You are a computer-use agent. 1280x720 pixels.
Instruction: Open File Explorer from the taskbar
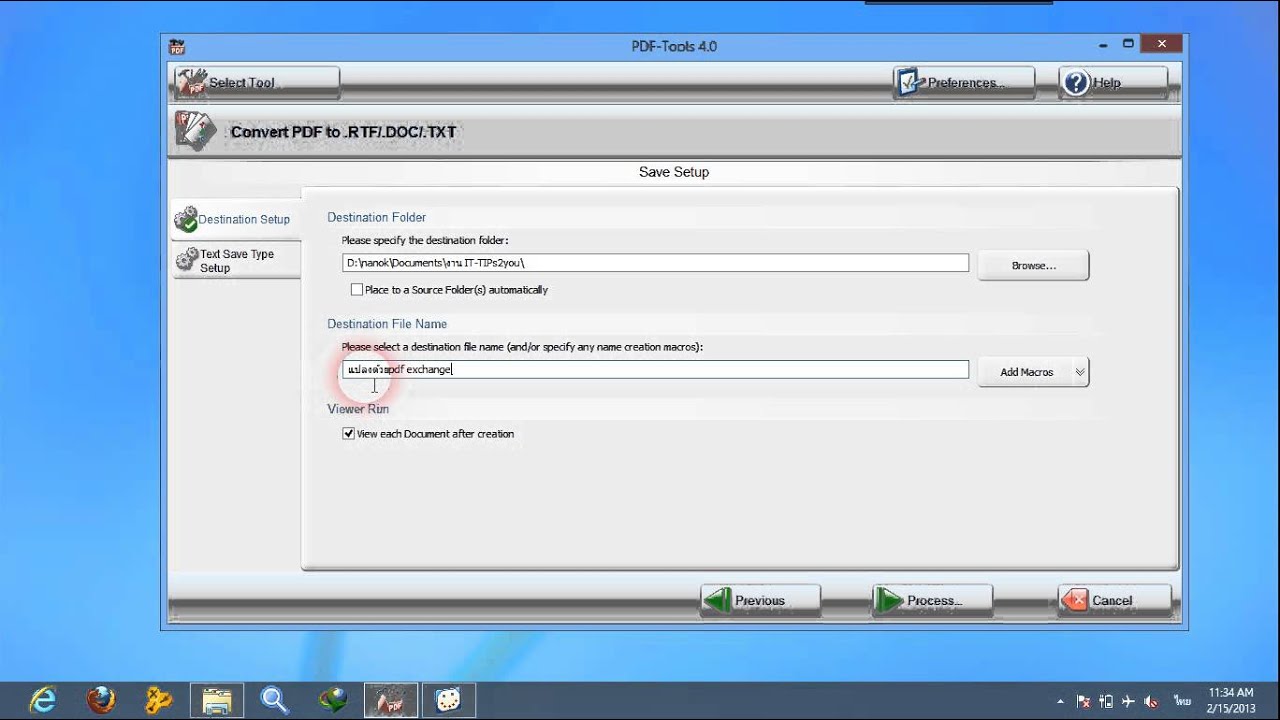[x=217, y=700]
